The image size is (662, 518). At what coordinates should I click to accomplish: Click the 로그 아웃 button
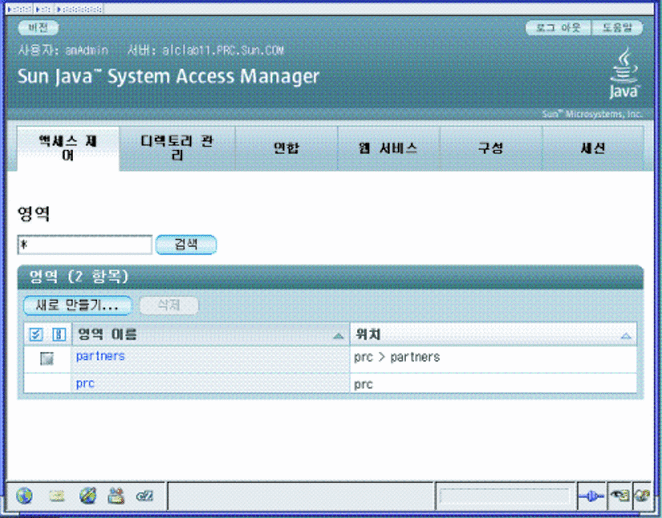558,28
